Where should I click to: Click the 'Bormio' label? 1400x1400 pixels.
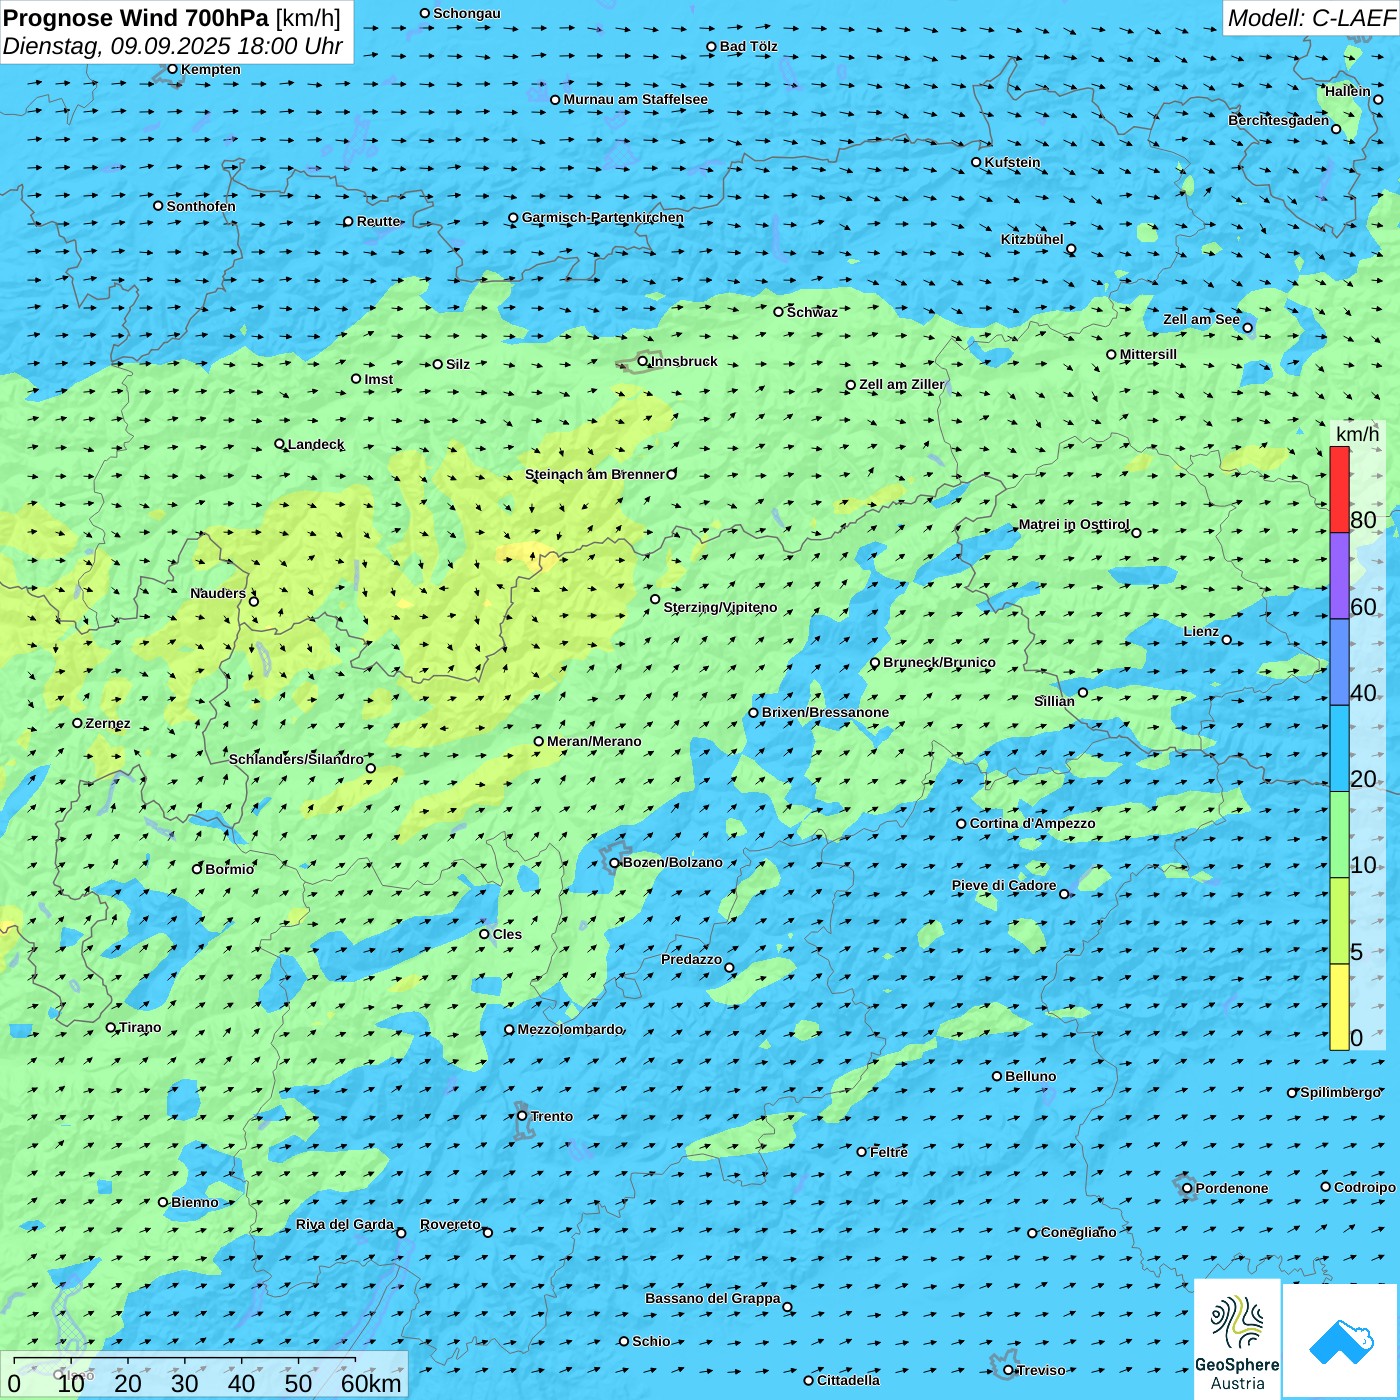coord(230,869)
